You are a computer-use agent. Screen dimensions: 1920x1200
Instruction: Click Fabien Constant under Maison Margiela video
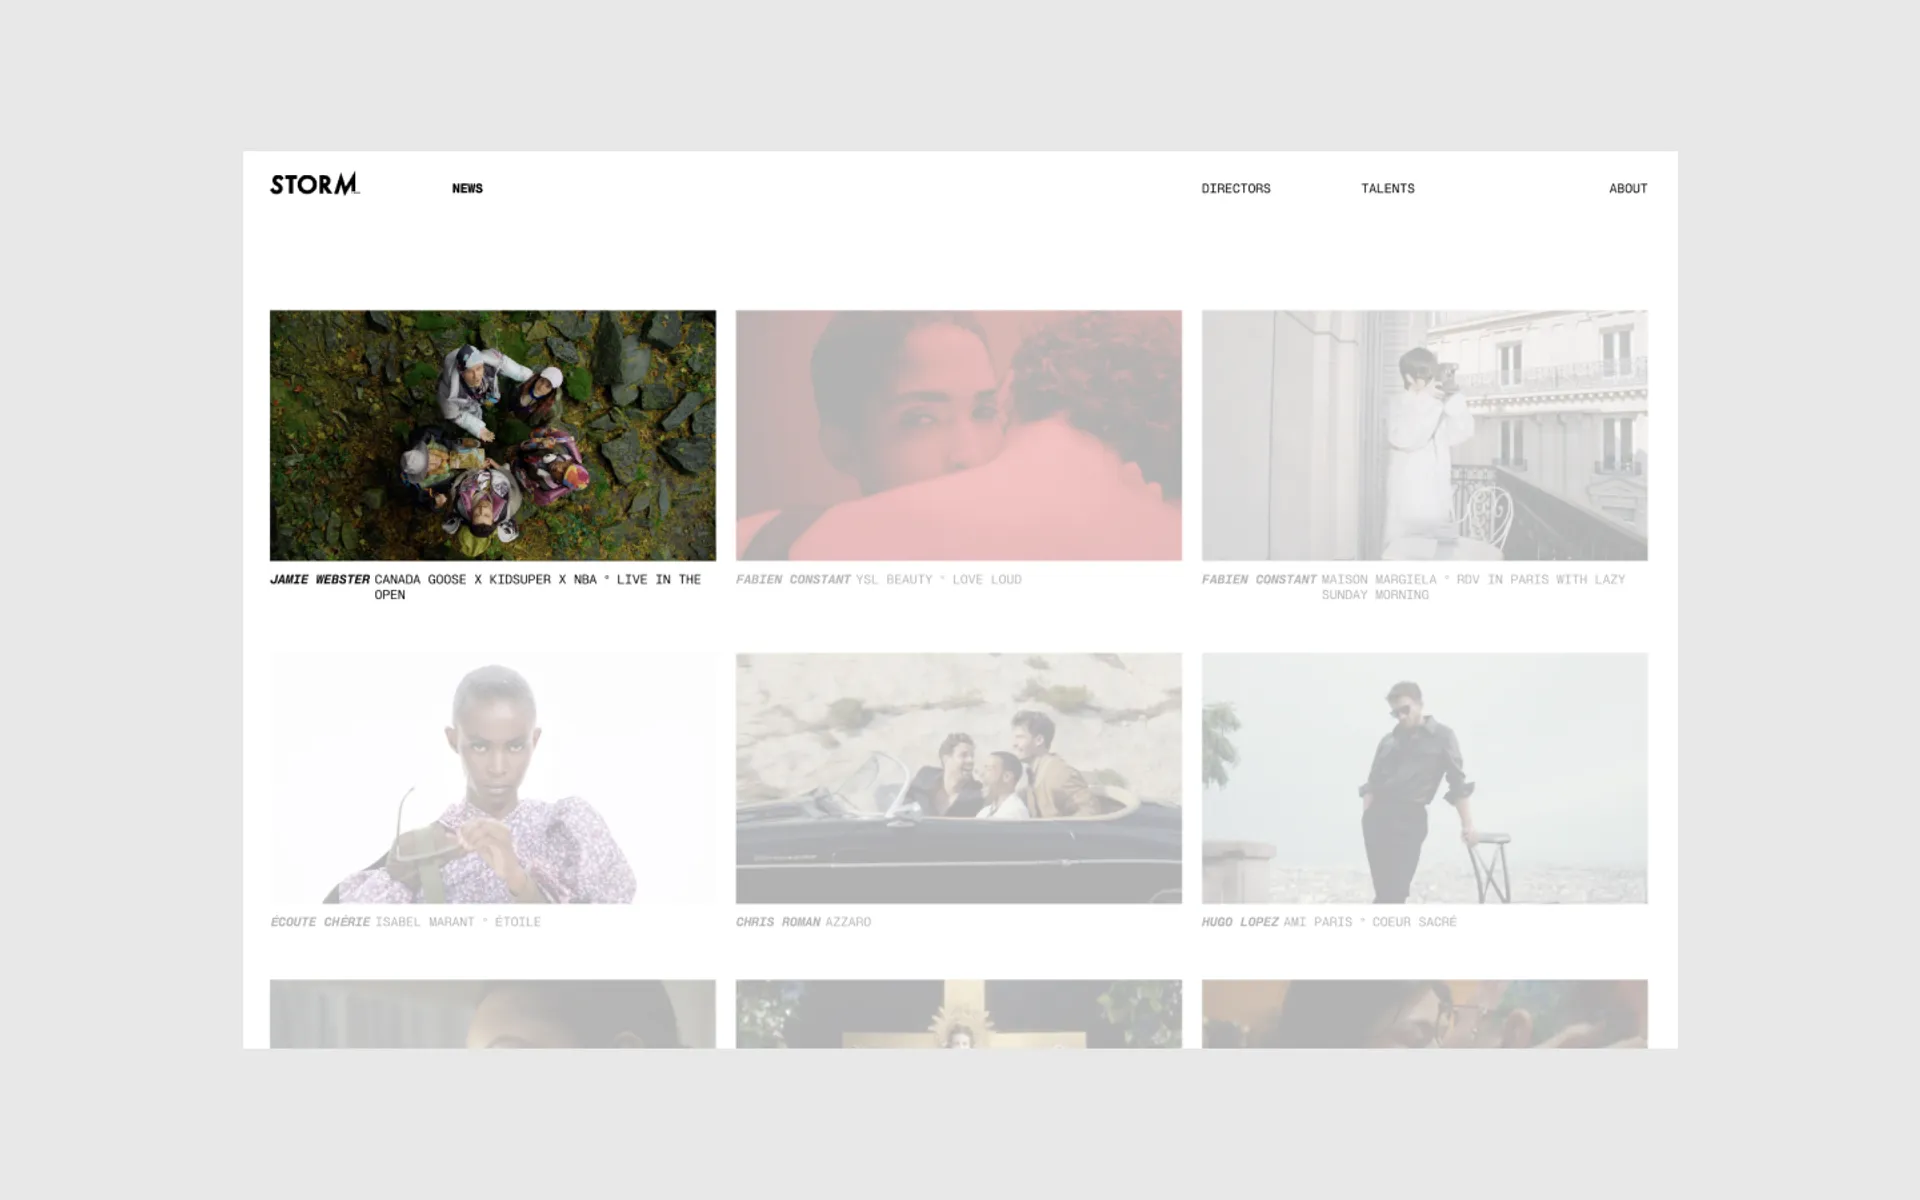tap(1259, 580)
